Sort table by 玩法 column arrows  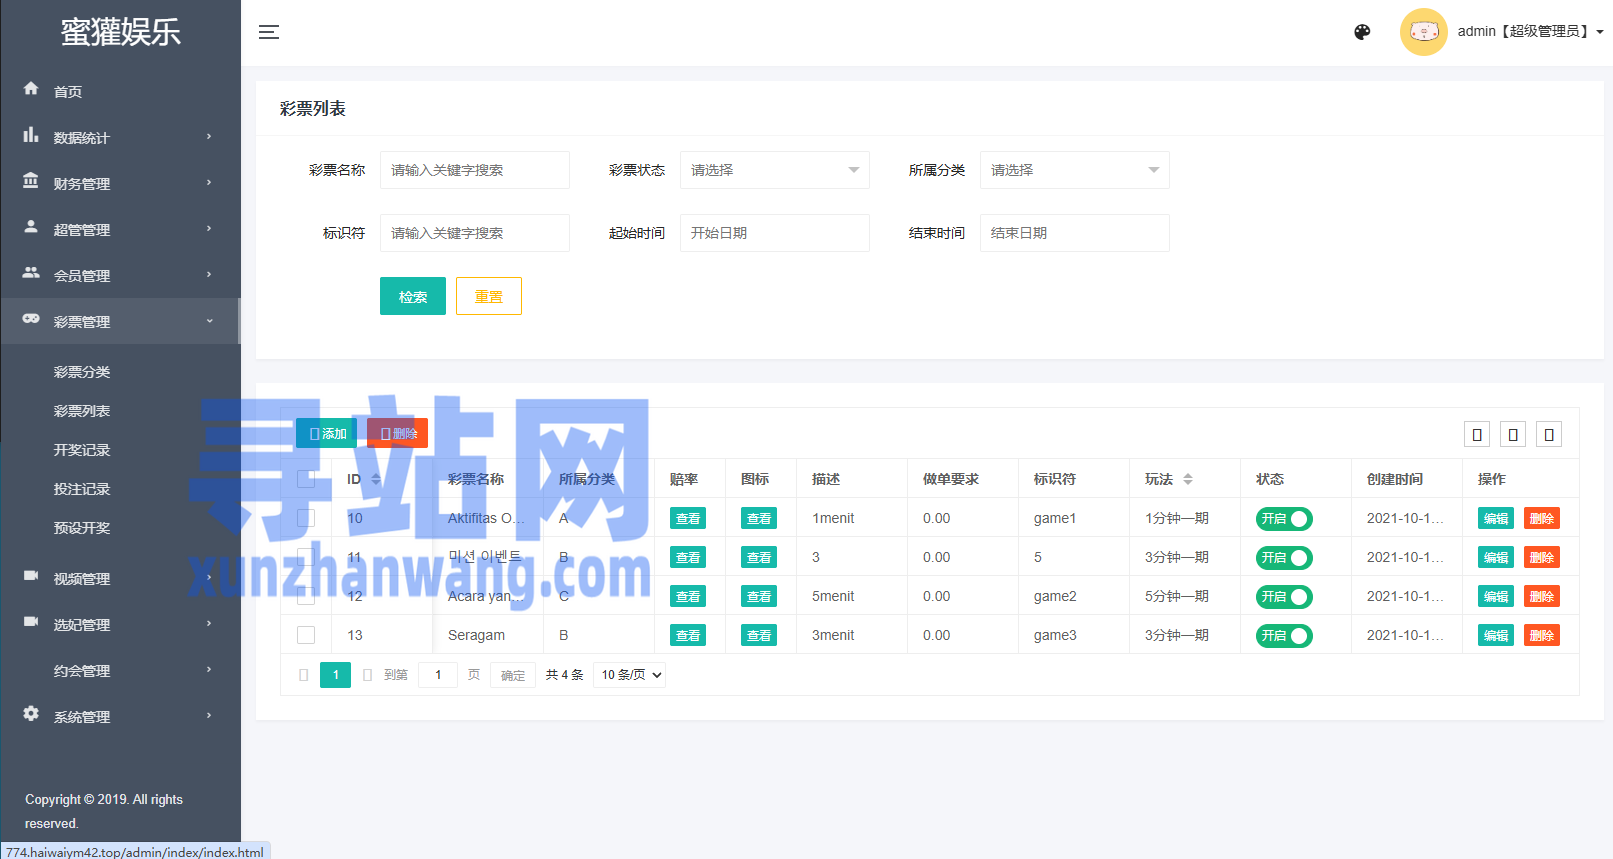[1188, 479]
